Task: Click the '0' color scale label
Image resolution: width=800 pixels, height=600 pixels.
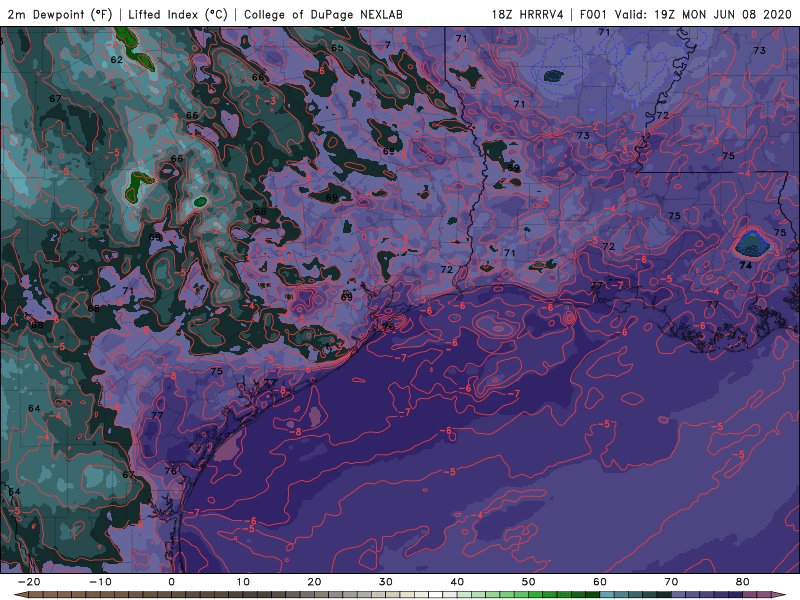Action: coord(171,582)
